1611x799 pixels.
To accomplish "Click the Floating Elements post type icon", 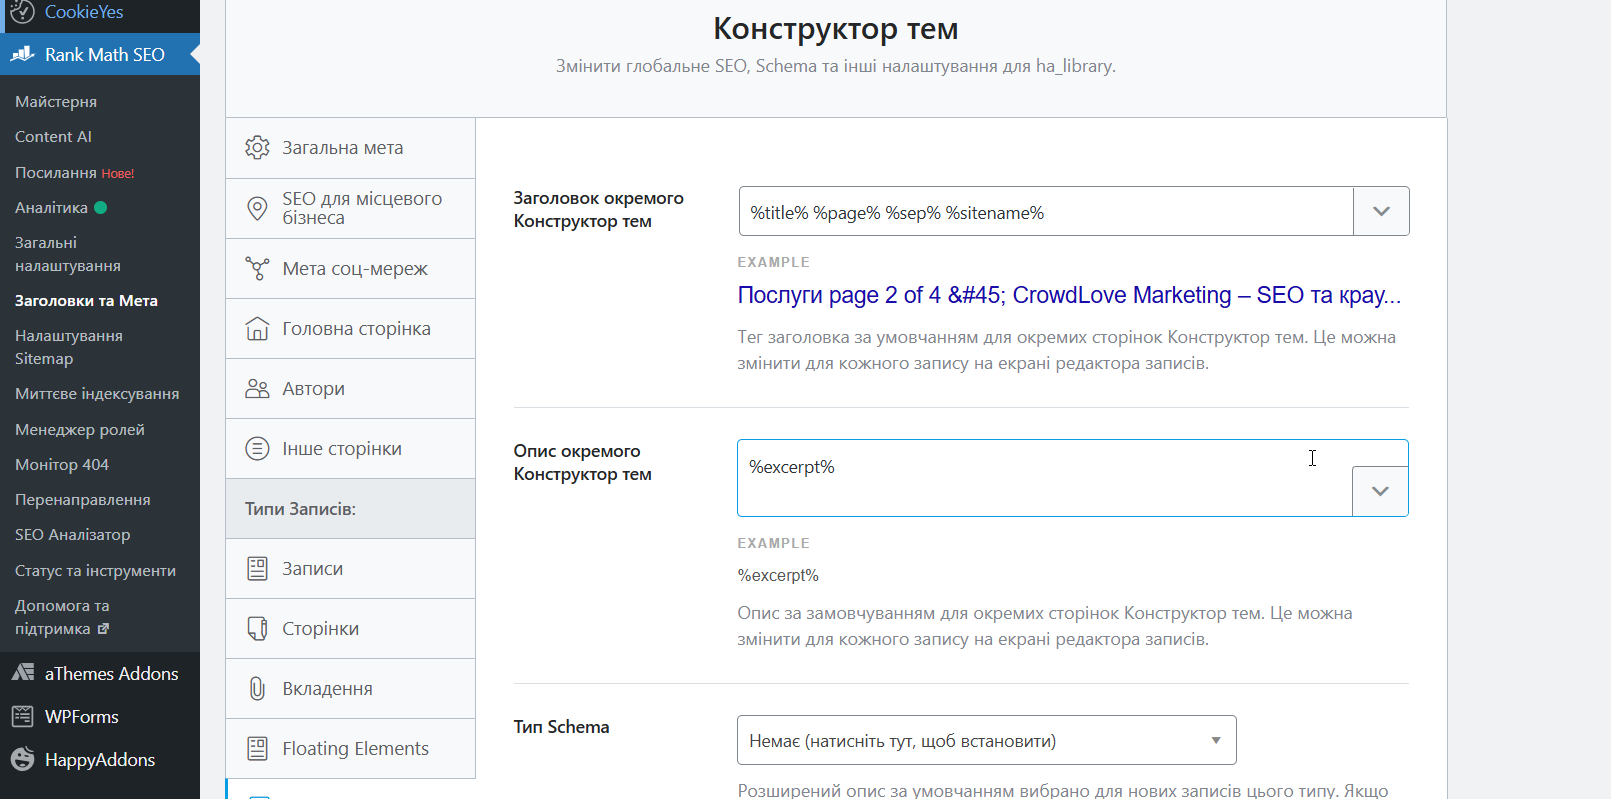I will 257,748.
